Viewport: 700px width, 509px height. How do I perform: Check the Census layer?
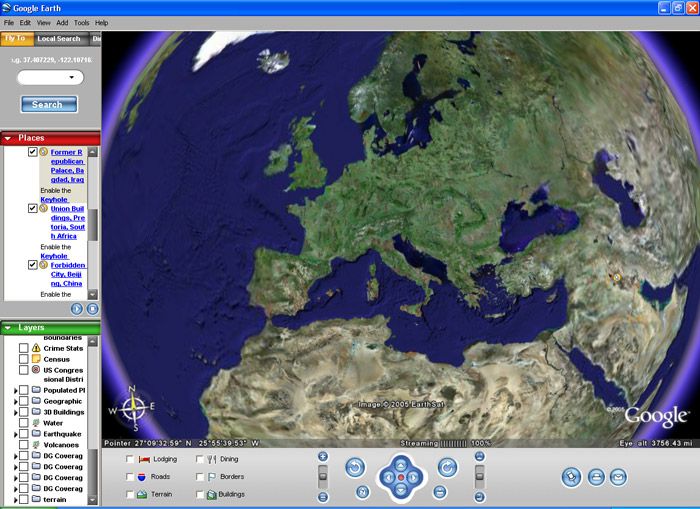(24, 359)
